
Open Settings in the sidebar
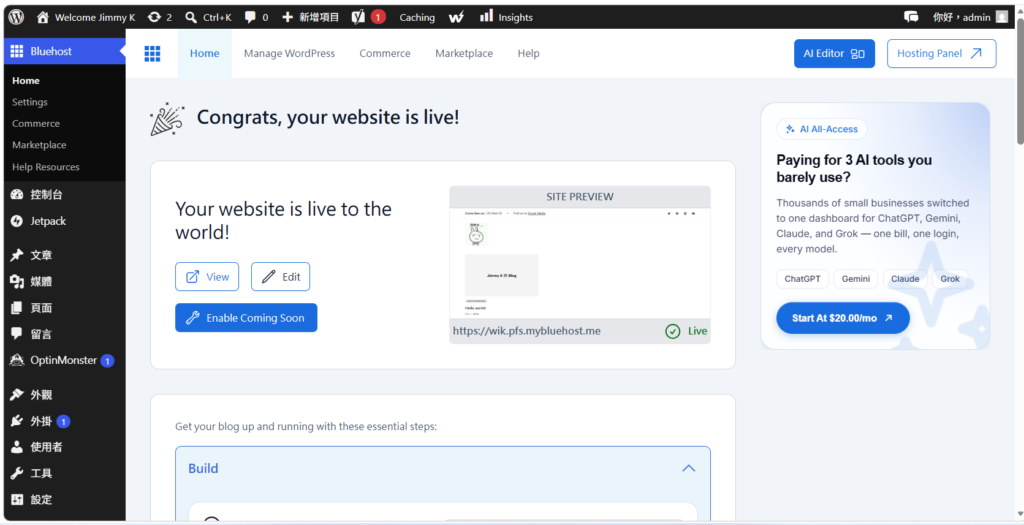point(30,102)
